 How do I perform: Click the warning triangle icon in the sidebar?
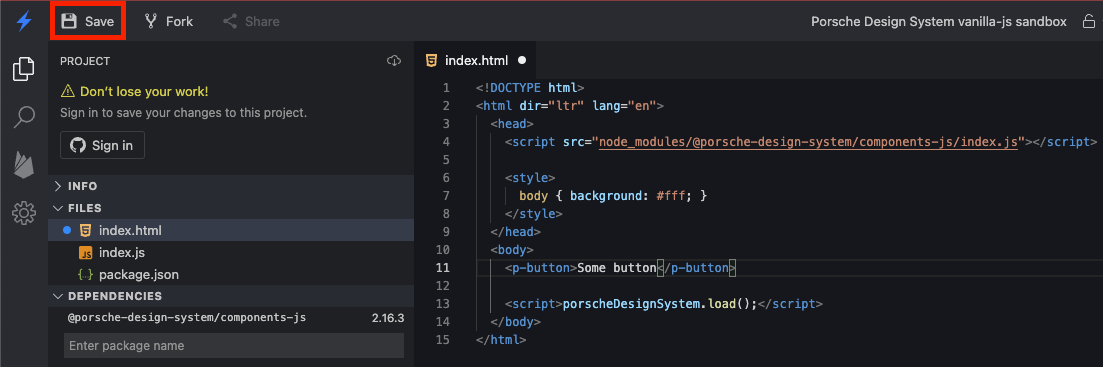pyautogui.click(x=68, y=91)
